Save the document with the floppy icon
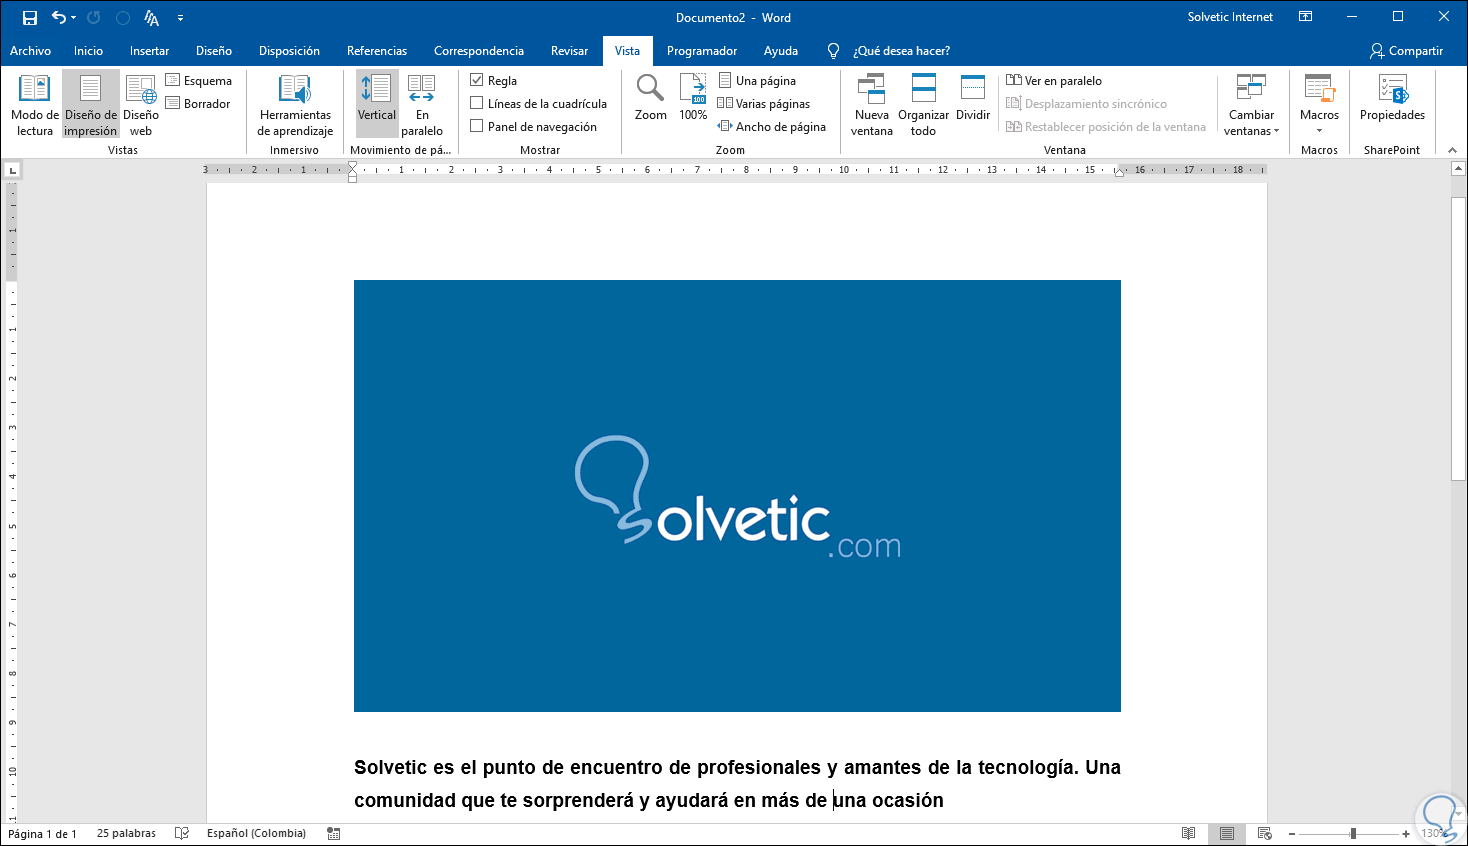This screenshot has width=1468, height=846. click(30, 18)
